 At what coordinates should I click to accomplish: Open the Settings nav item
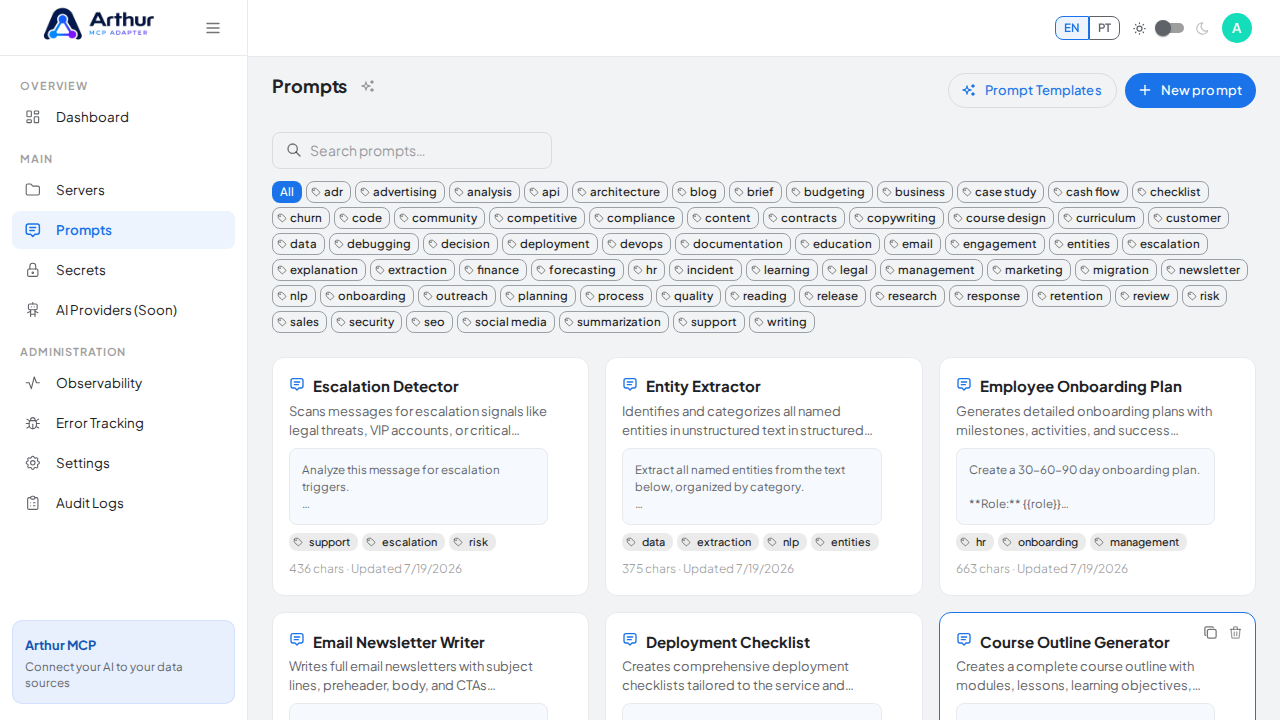tap(124, 463)
